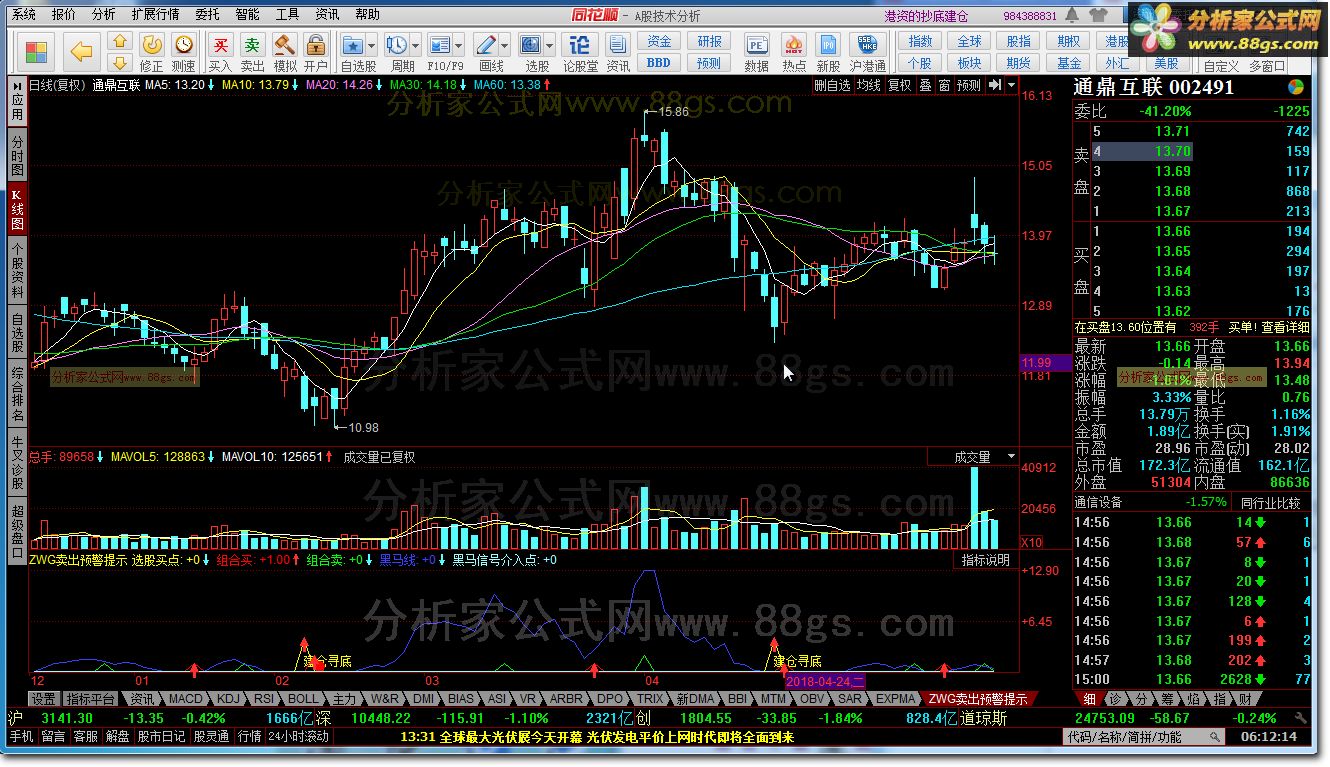The image size is (1330, 767).
Task: Expand the 自选股 dropdown arrow
Action: (x=371, y=46)
